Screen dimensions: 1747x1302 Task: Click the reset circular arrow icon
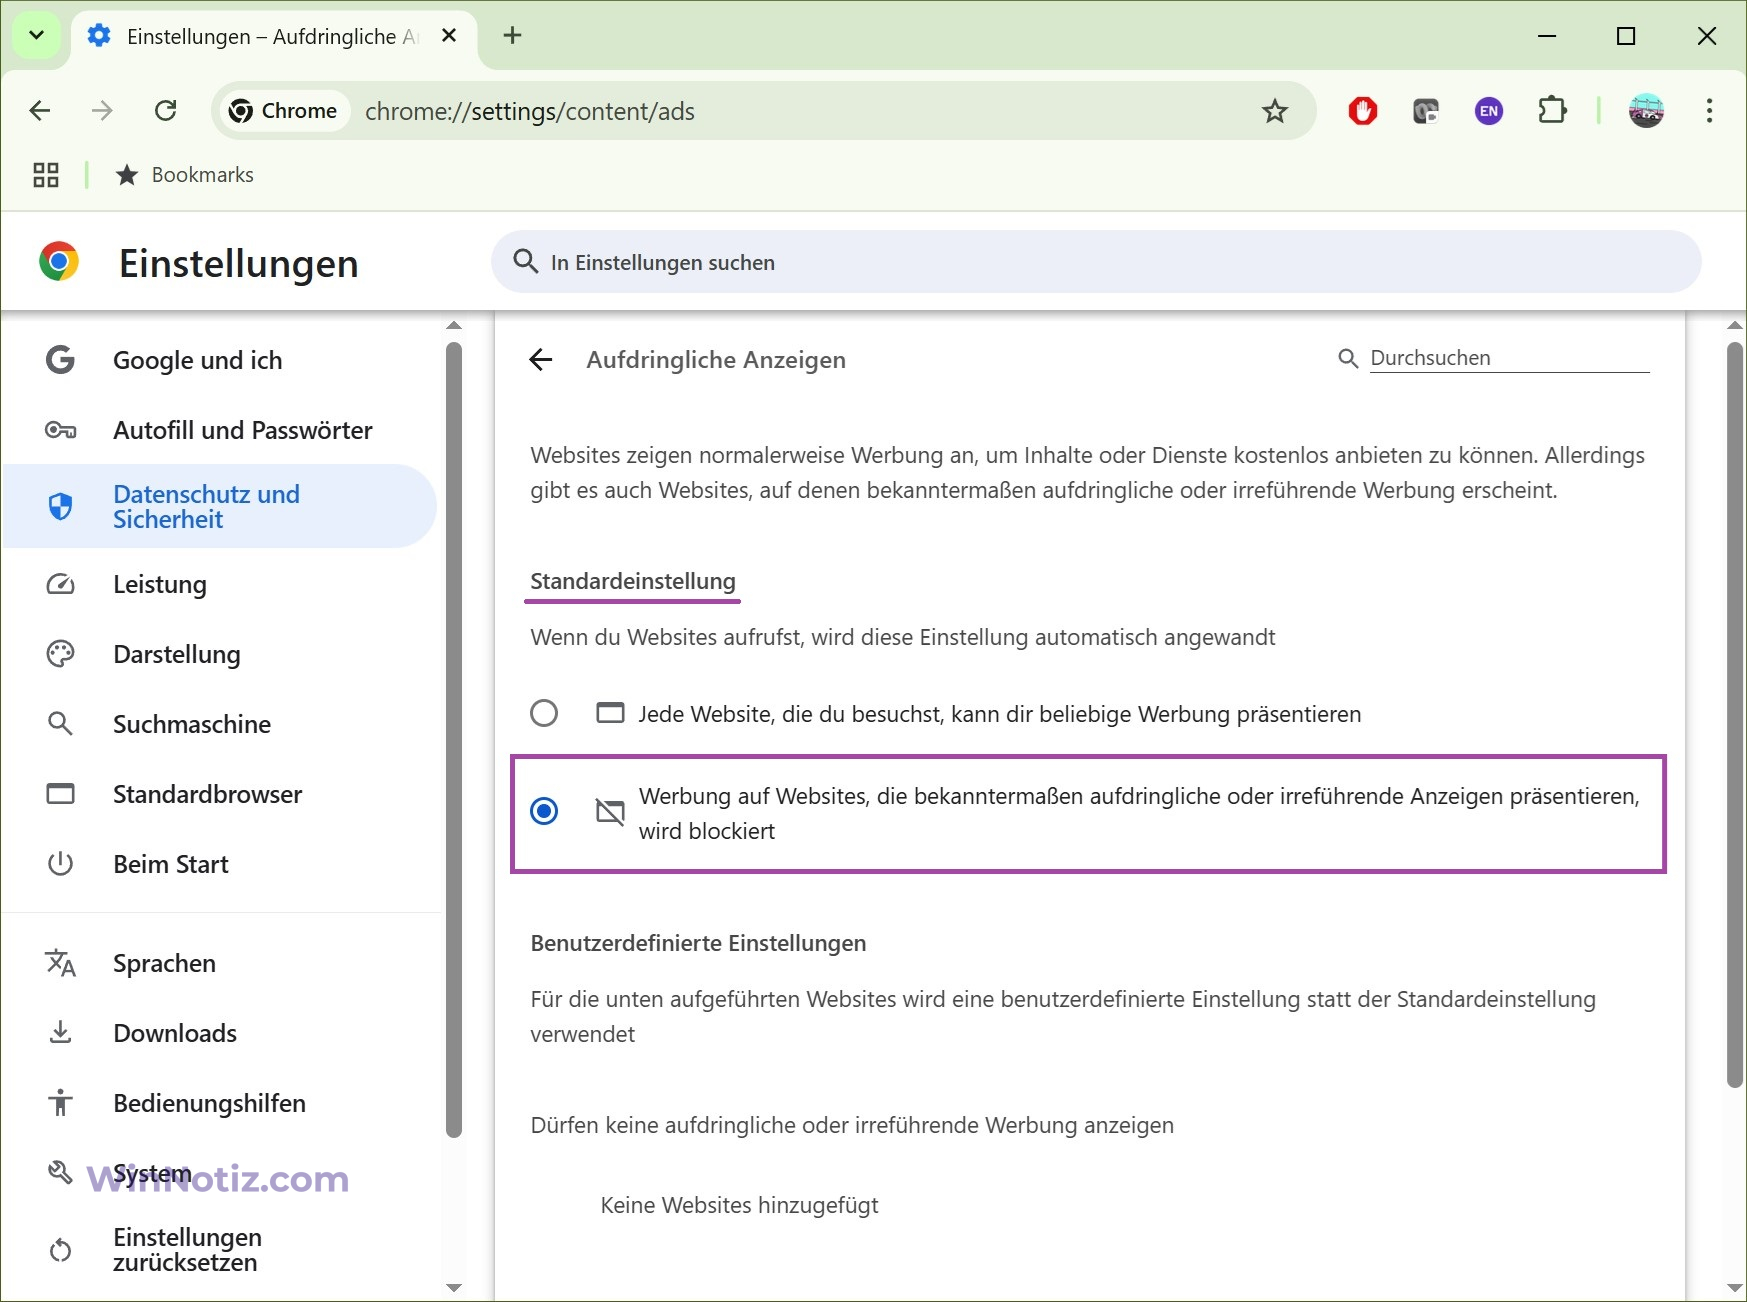click(x=60, y=1250)
